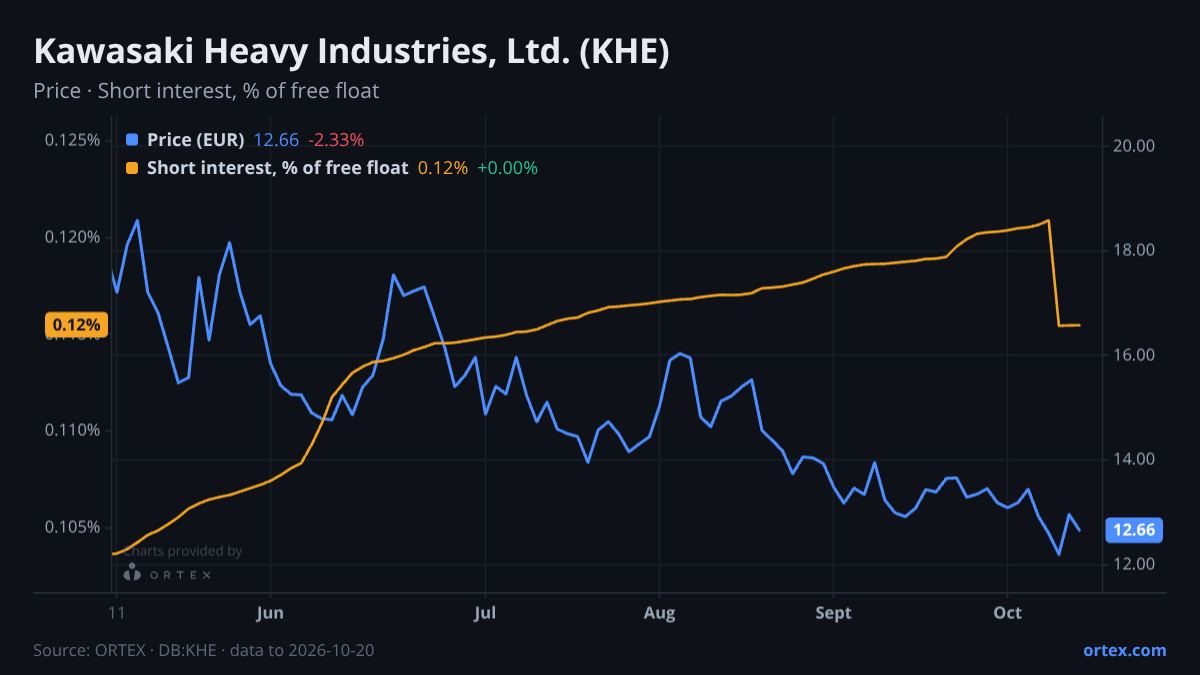Image resolution: width=1200 pixels, height=675 pixels.
Task: Click the Price value 12.66 in the legend
Action: point(276,140)
